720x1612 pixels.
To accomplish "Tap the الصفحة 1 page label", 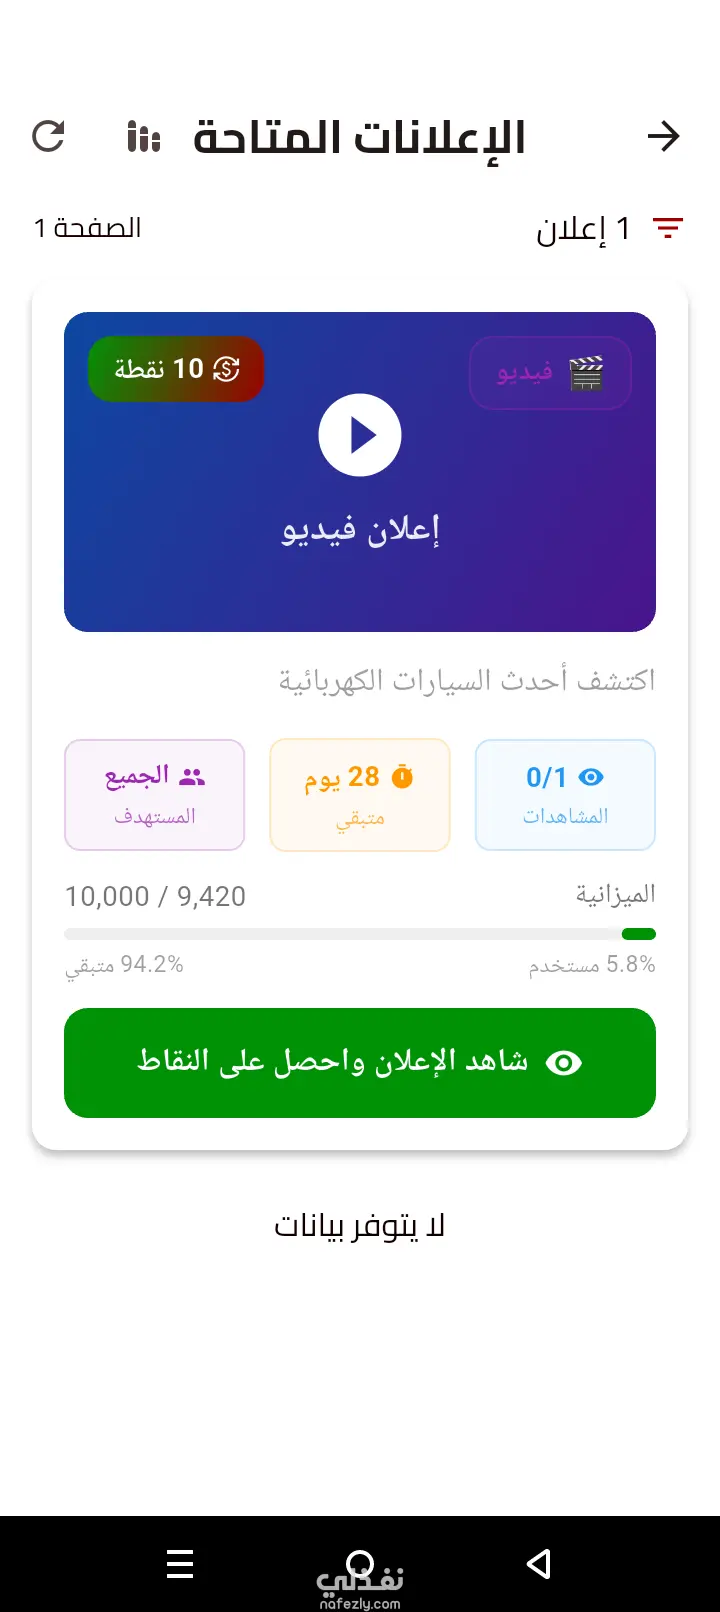I will tap(88, 228).
